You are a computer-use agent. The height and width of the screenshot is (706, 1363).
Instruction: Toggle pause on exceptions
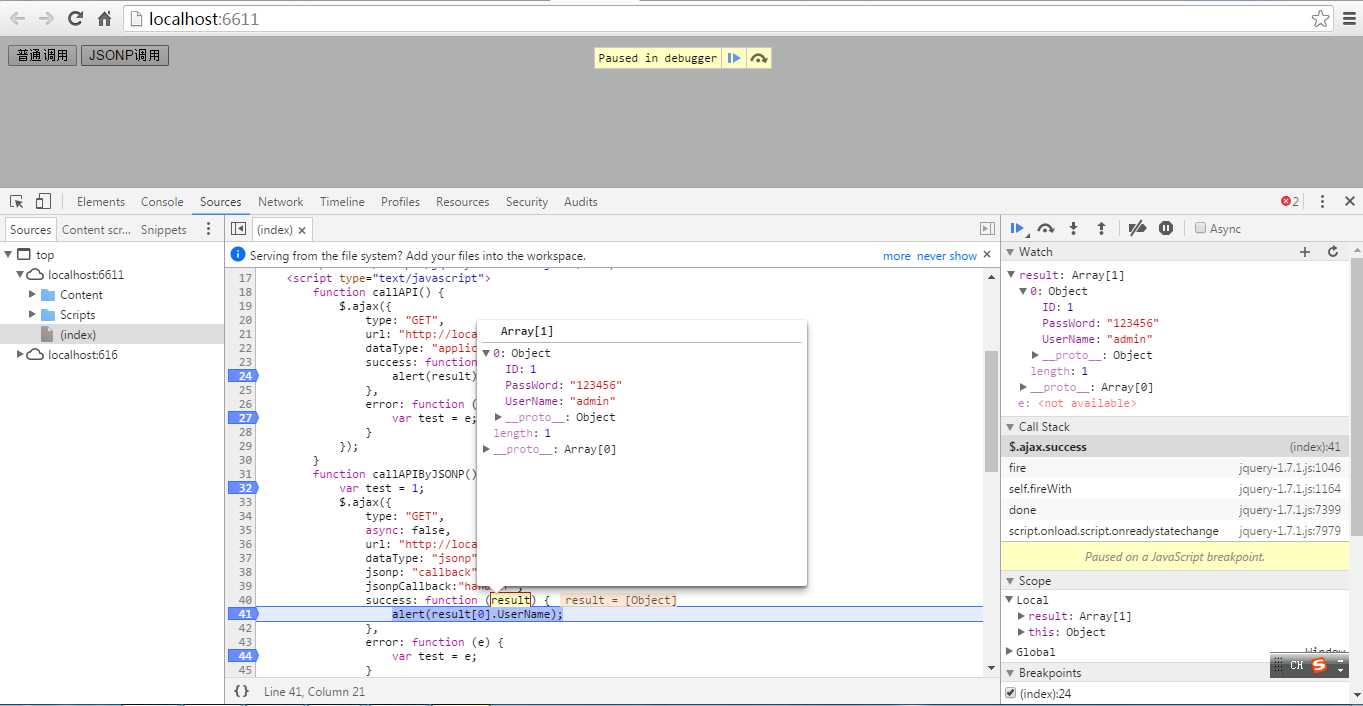pyautogui.click(x=1166, y=228)
